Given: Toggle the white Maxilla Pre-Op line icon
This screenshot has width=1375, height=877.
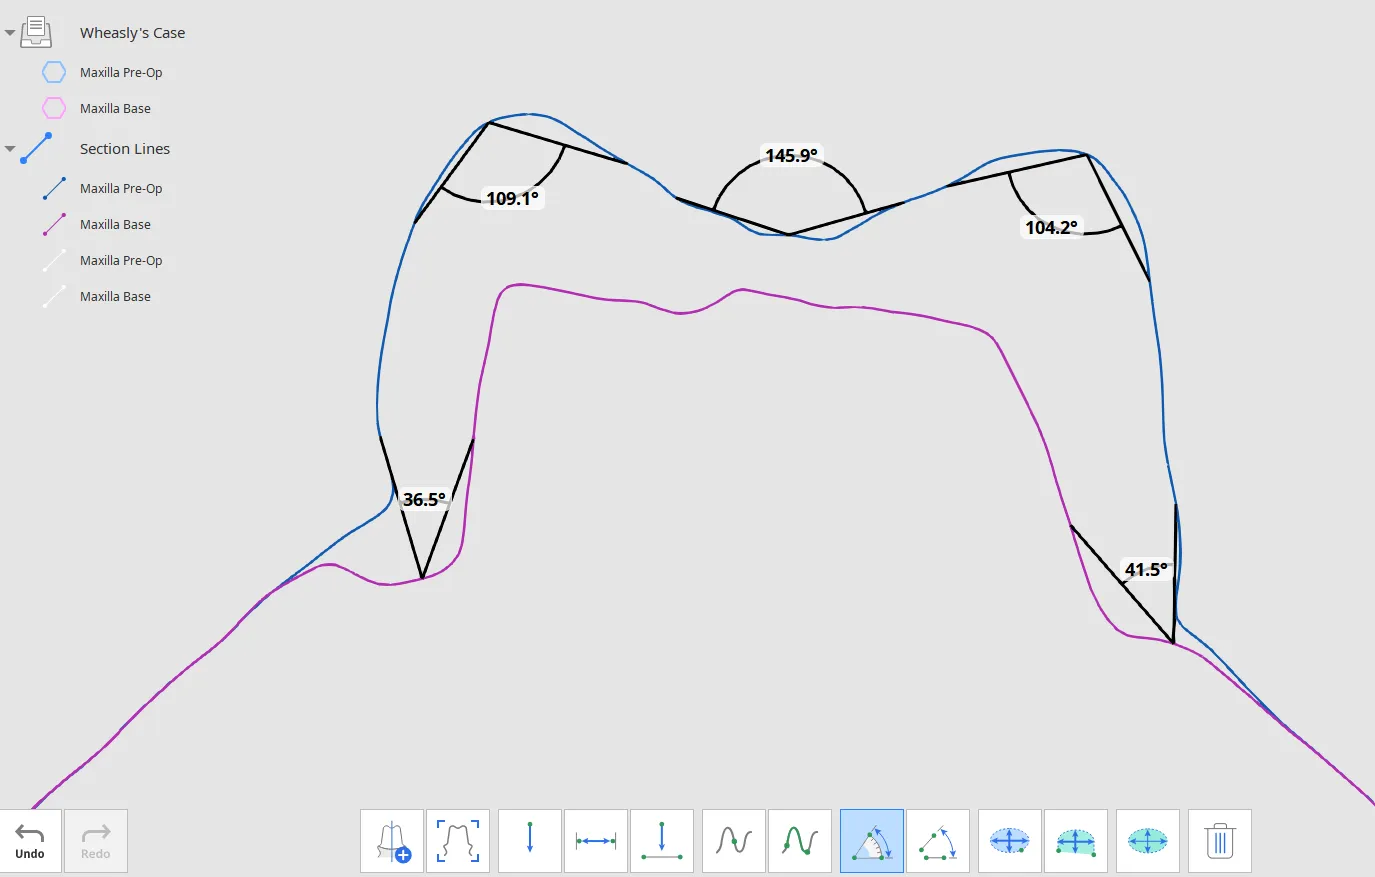Looking at the screenshot, I should 54,260.
